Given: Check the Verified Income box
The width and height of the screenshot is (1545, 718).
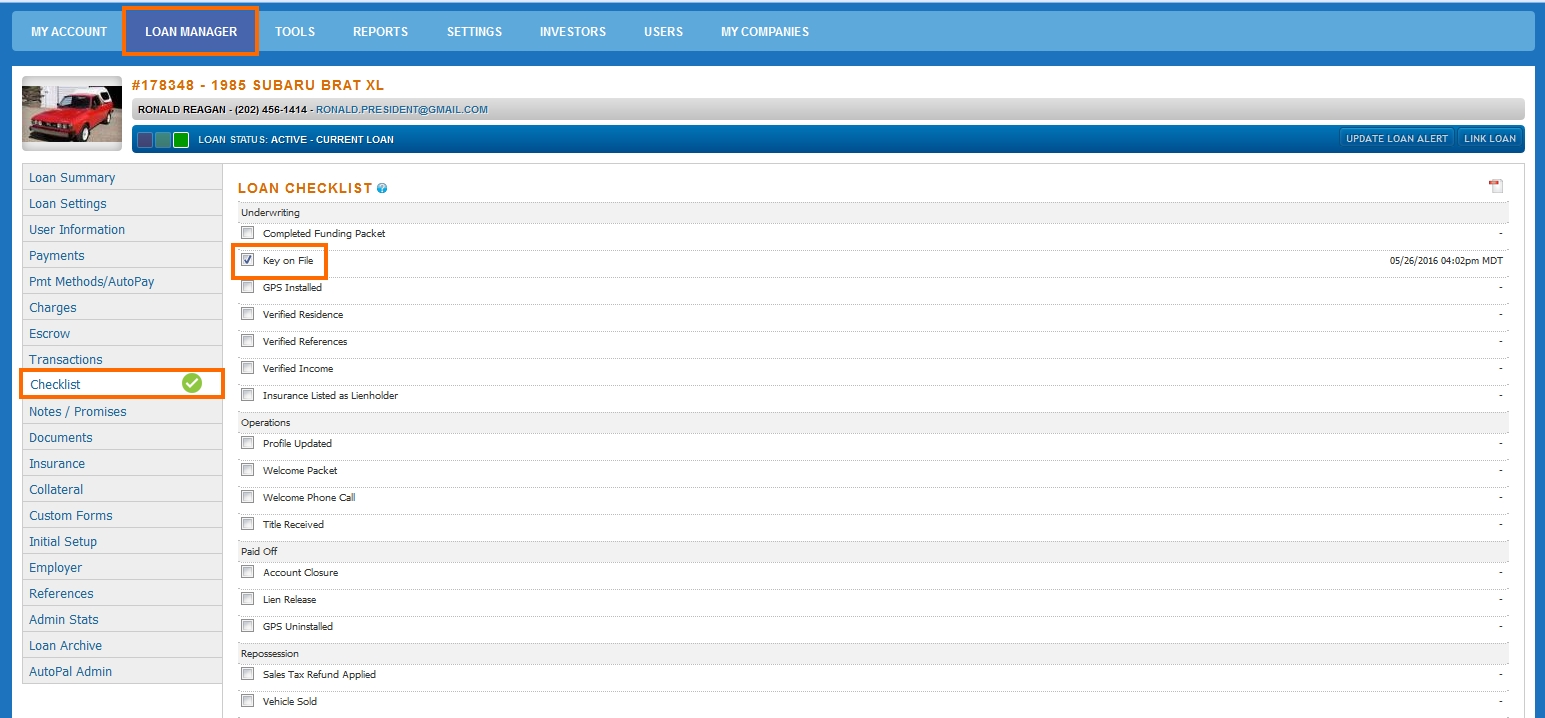Looking at the screenshot, I should tap(248, 368).
